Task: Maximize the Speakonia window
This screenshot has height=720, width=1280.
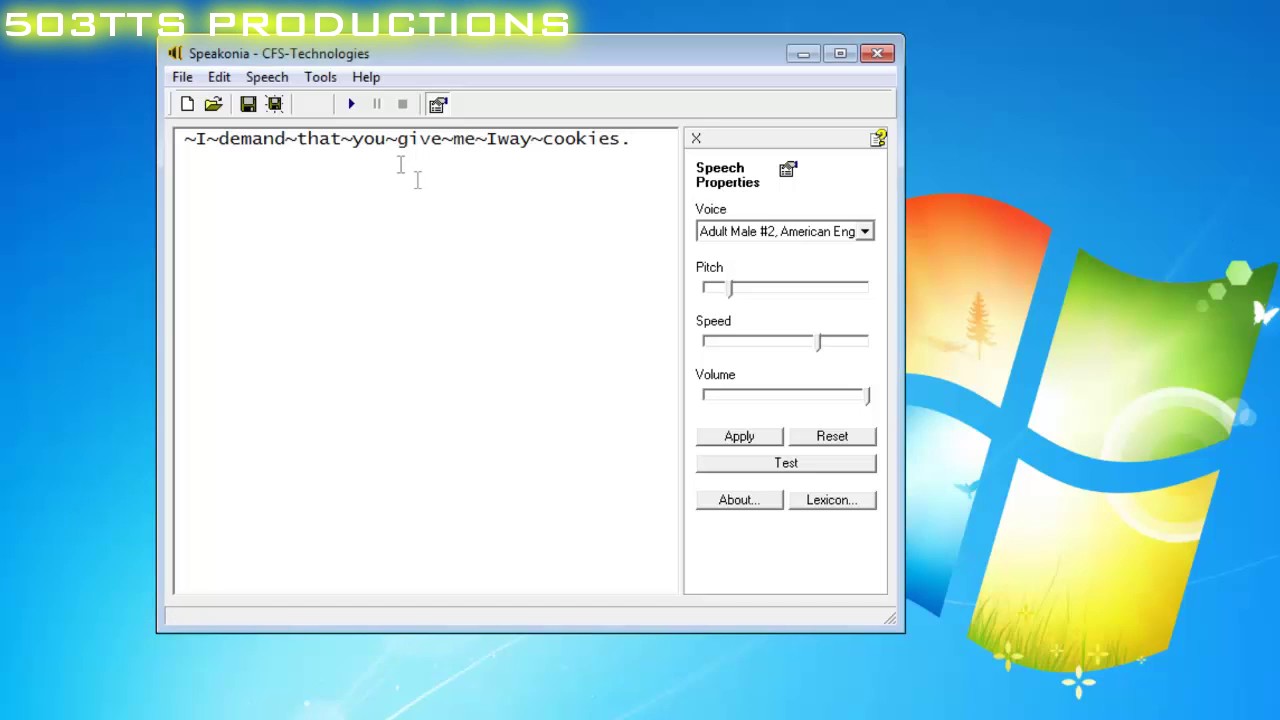Action: pyautogui.click(x=840, y=53)
